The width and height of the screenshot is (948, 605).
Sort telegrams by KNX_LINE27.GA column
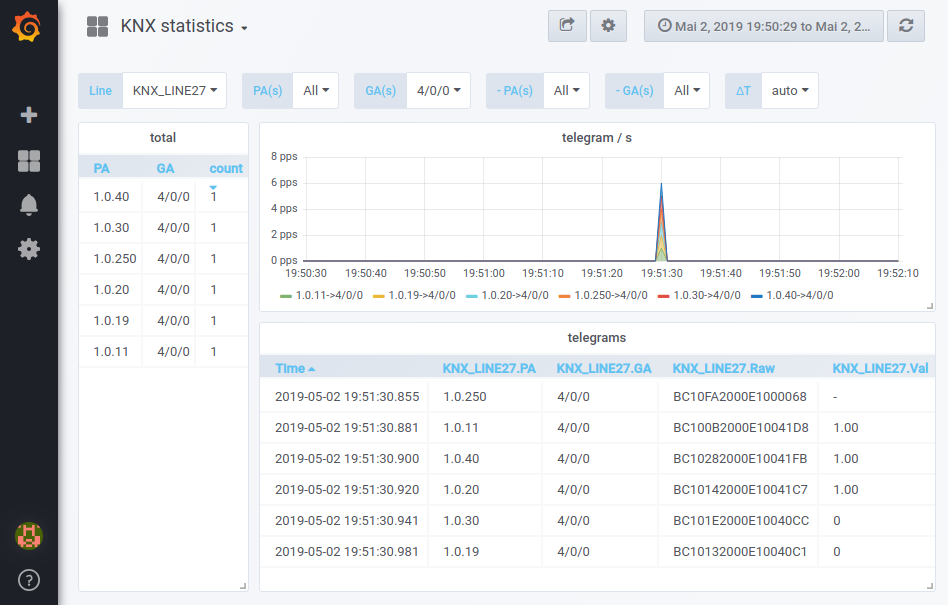tap(604, 369)
